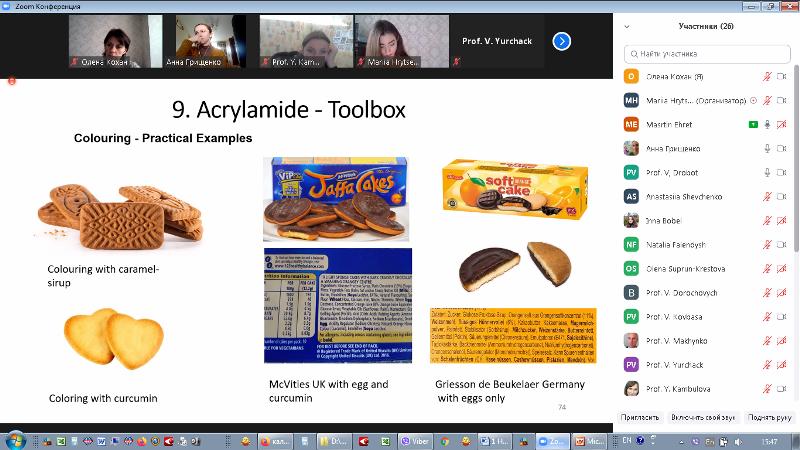Click Олена Кохан video thumbnail
The width and height of the screenshot is (800, 450).
[x=115, y=41]
